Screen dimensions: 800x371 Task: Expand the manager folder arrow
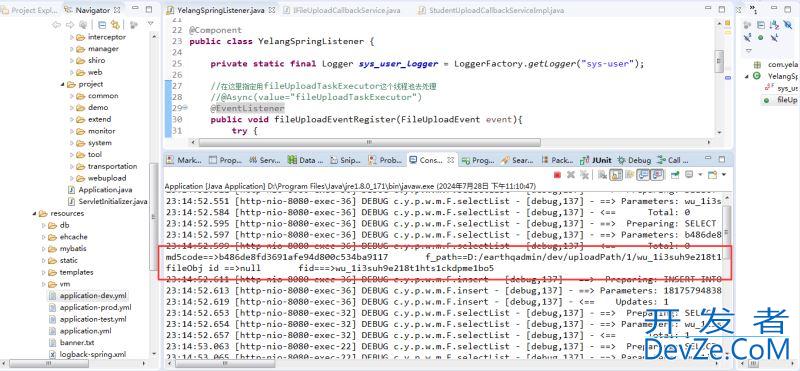[x=71, y=49]
